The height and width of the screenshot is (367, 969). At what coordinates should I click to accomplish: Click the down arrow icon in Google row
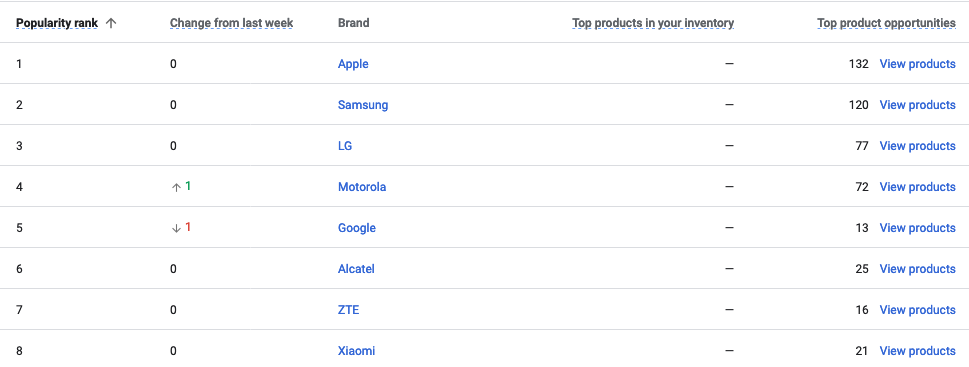(x=176, y=228)
